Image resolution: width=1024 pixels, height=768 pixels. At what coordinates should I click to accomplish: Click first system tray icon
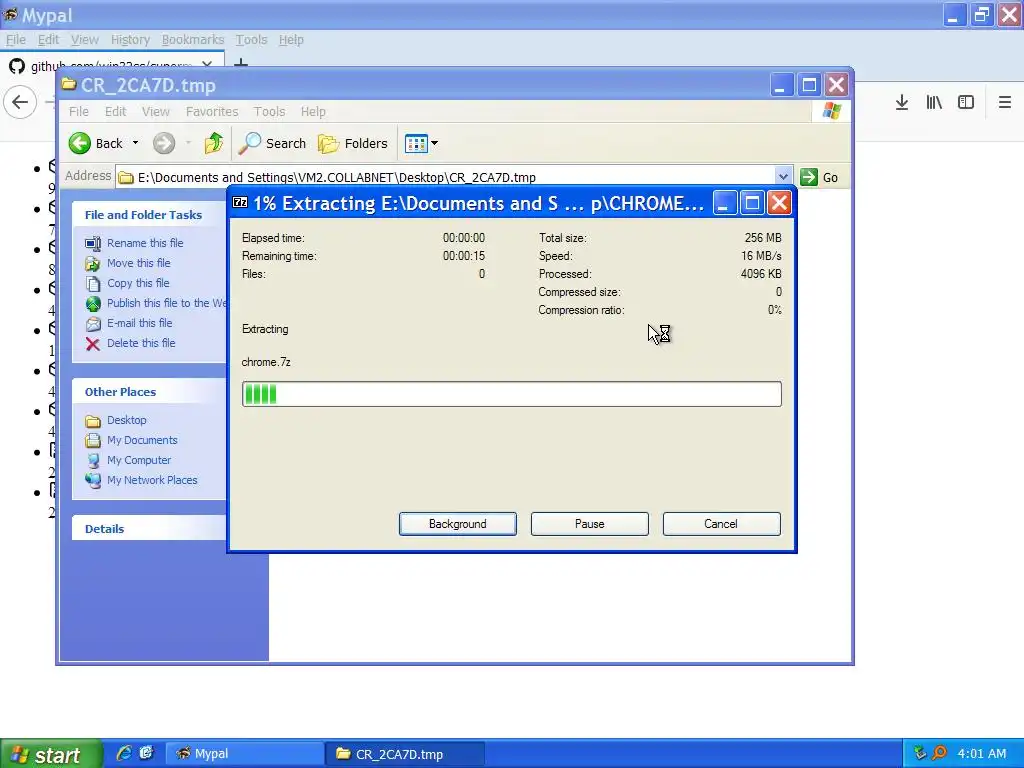(x=920, y=754)
